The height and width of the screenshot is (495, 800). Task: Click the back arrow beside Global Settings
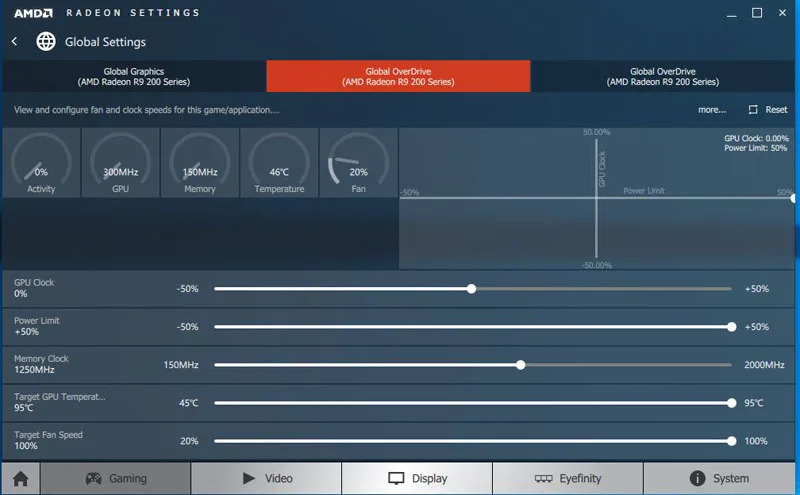pyautogui.click(x=15, y=42)
